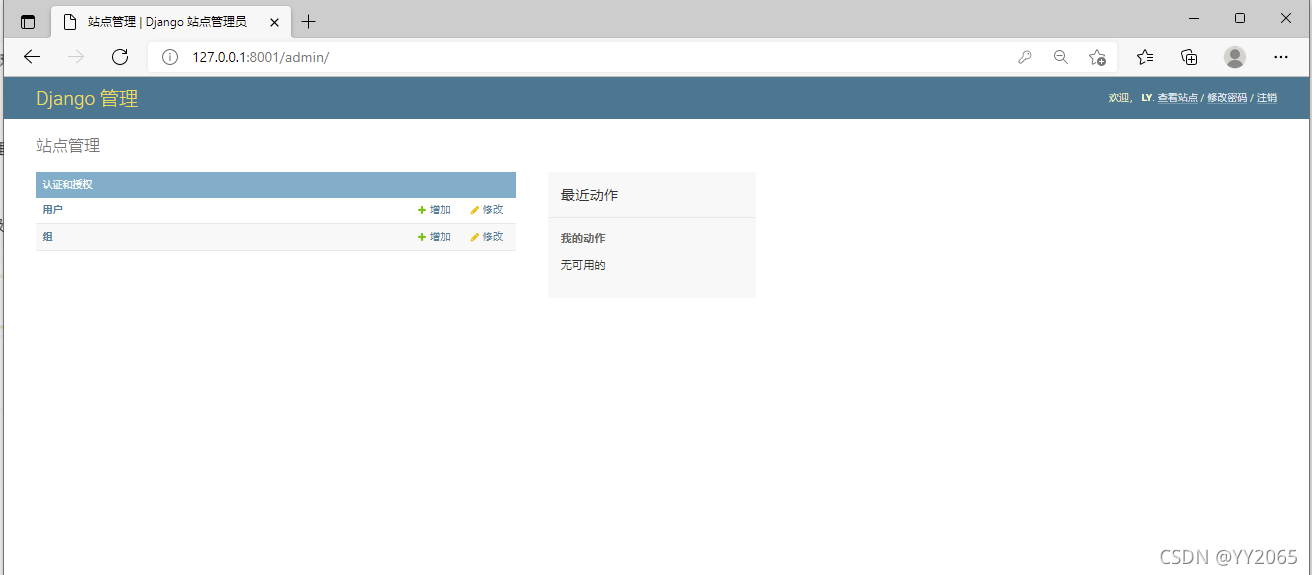Open a new browser tab
The image size is (1312, 575).
click(308, 21)
